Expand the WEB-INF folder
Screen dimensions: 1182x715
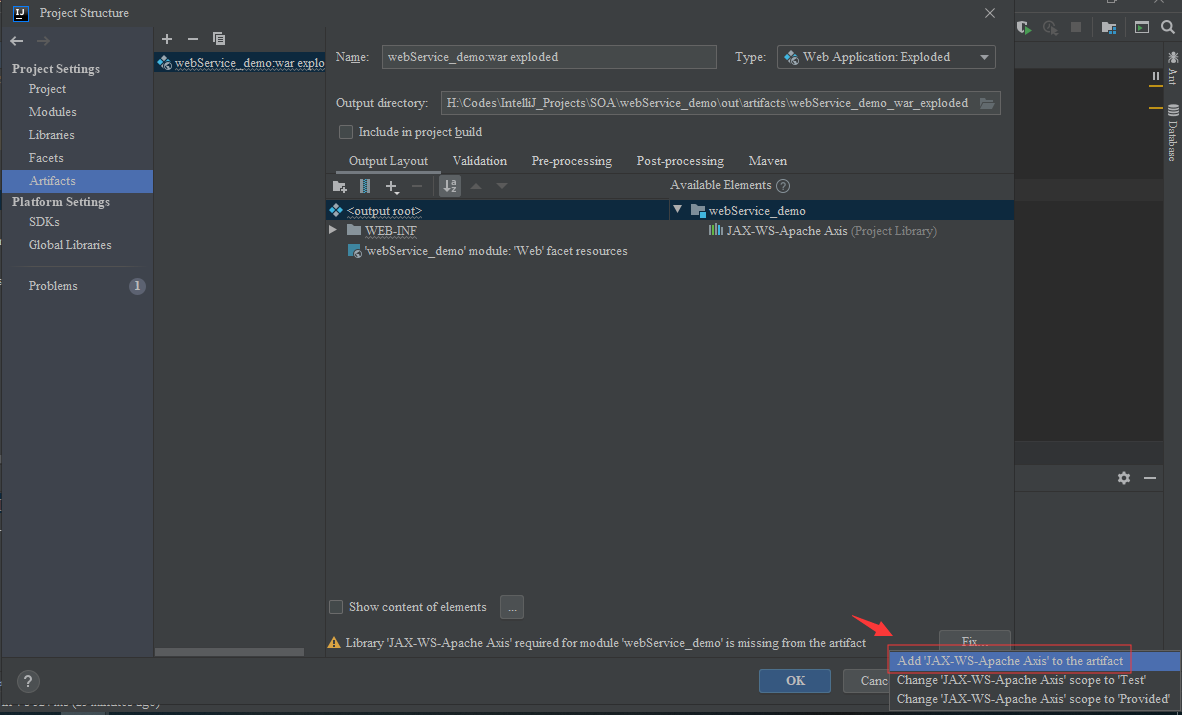332,229
